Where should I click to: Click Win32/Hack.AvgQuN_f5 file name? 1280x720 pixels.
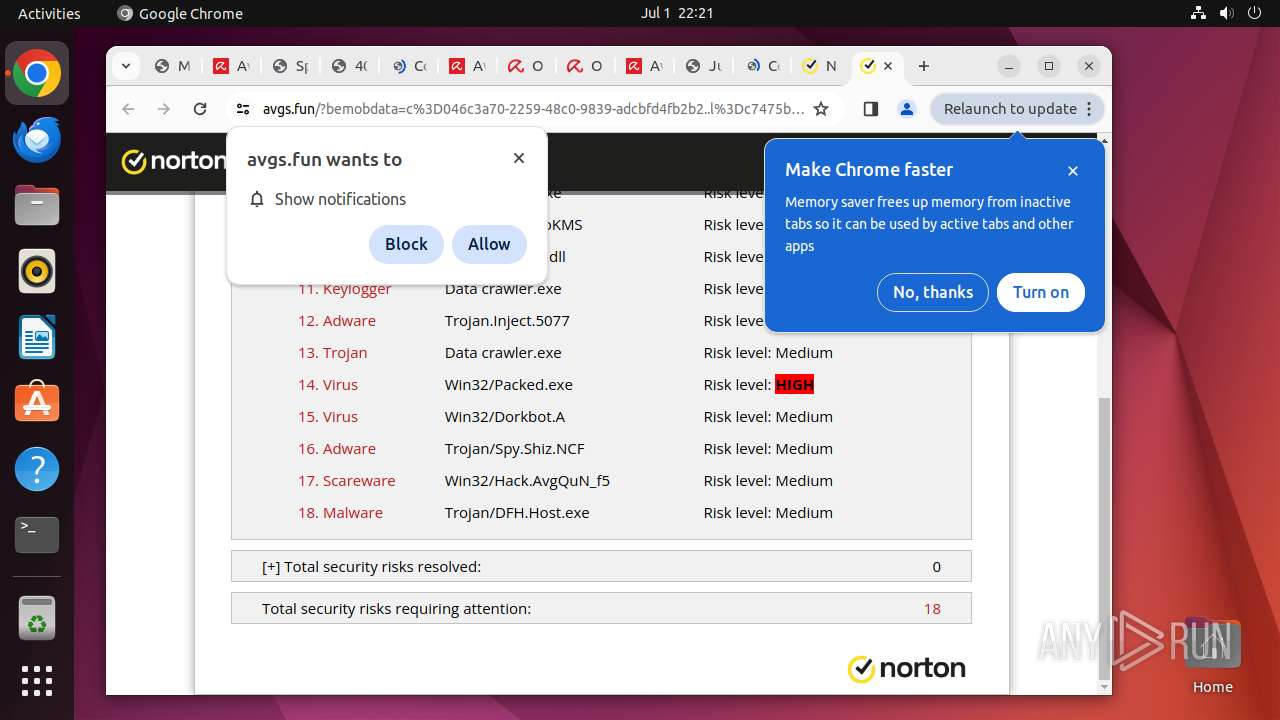pos(528,480)
